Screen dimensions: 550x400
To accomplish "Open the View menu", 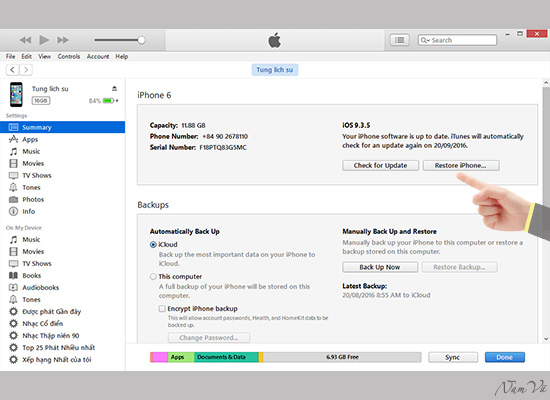I will pos(45,56).
